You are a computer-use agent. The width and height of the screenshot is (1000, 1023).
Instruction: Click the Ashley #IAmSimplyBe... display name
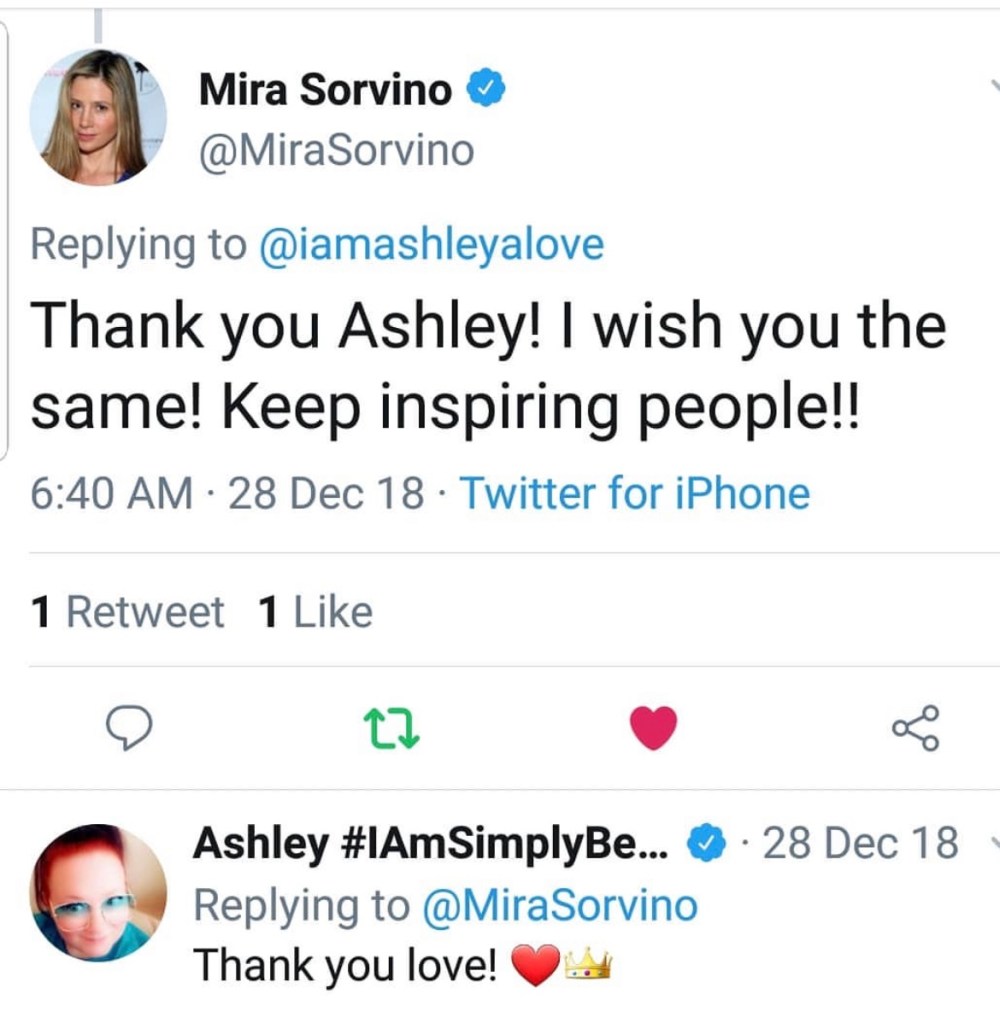coord(430,844)
